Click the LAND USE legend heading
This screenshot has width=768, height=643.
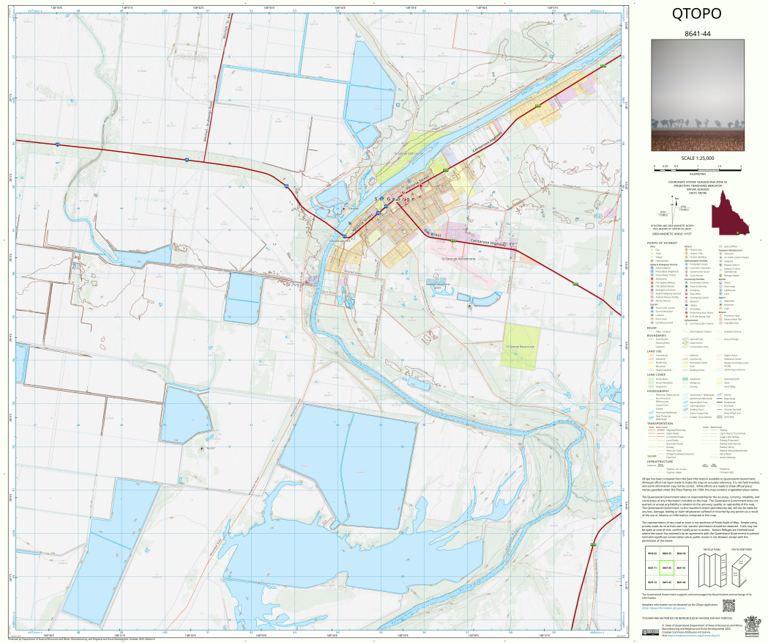coord(654,352)
